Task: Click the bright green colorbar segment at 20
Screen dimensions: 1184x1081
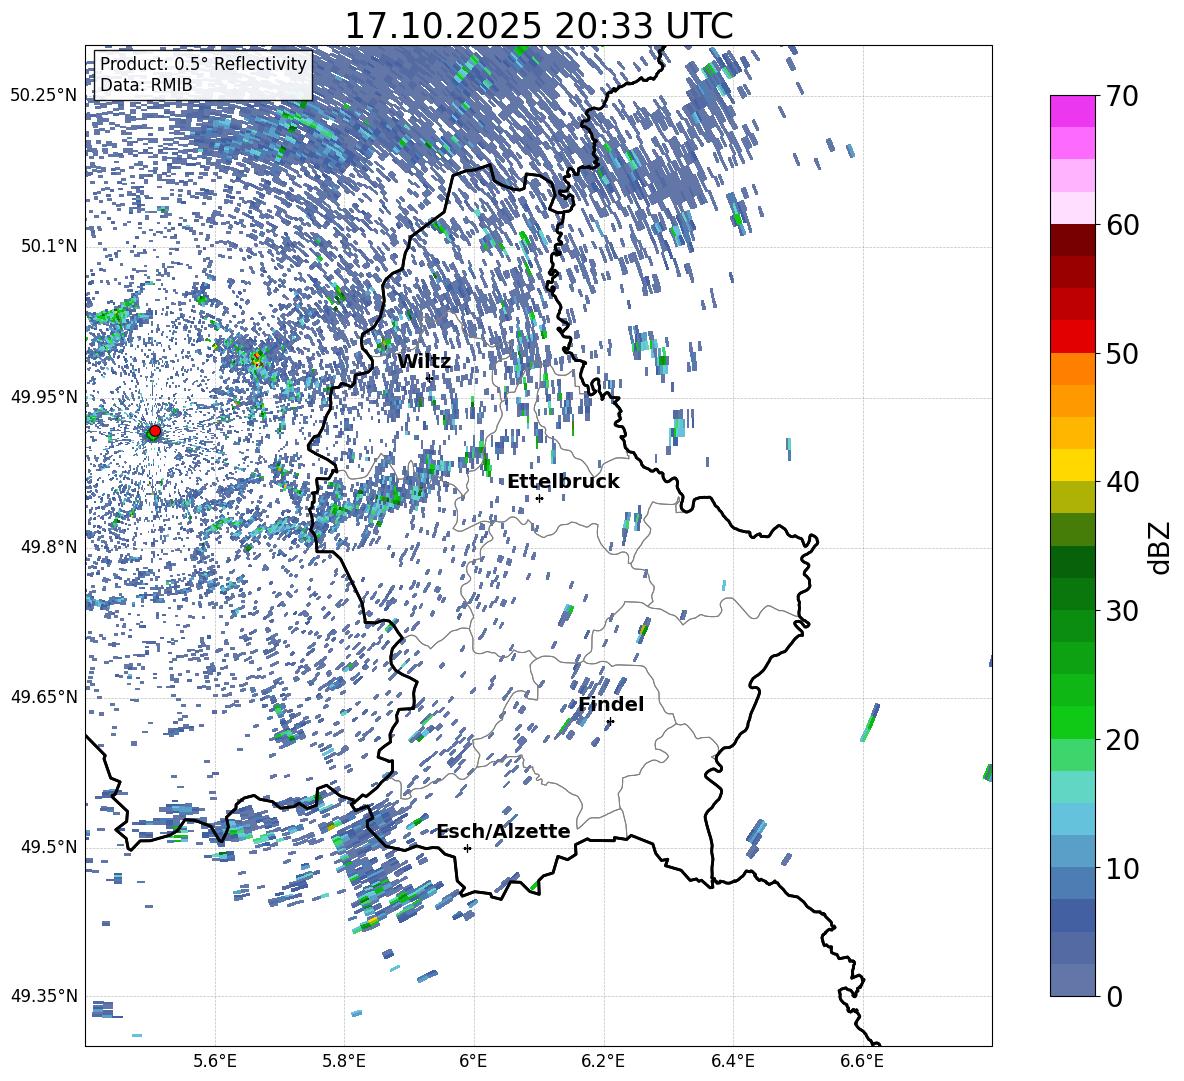Action: click(x=1073, y=722)
